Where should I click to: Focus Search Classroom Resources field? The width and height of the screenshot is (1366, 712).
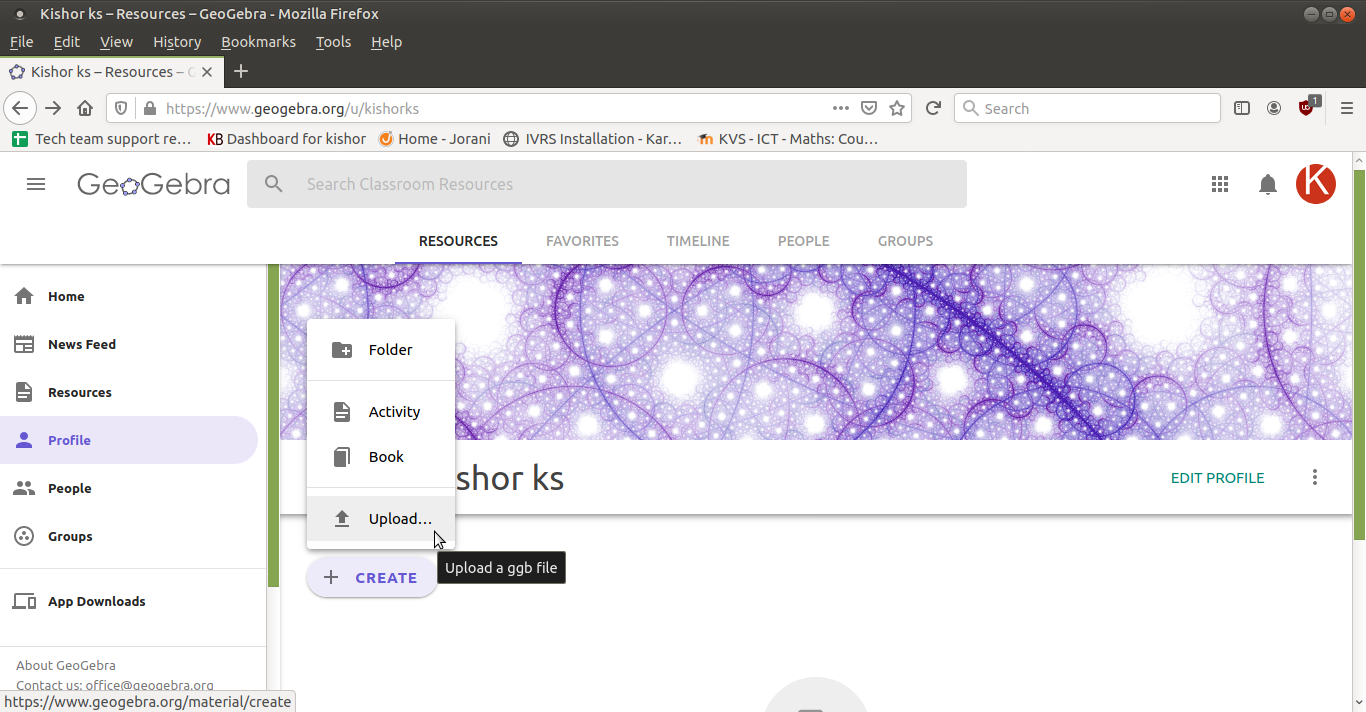(x=607, y=184)
